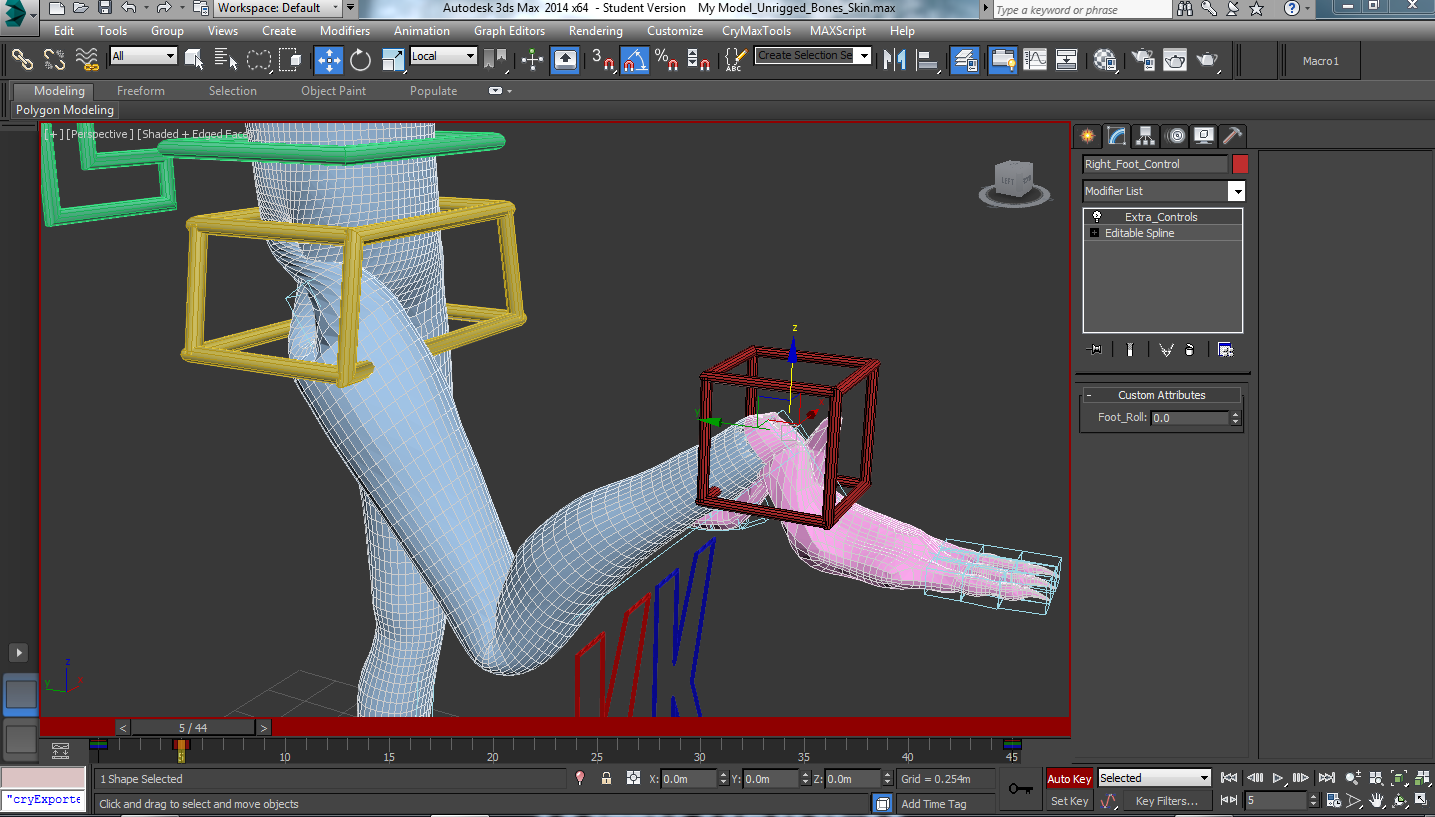Click the Select Object toolbar icon
Screen dimensions: 1435x817
(x=192, y=60)
